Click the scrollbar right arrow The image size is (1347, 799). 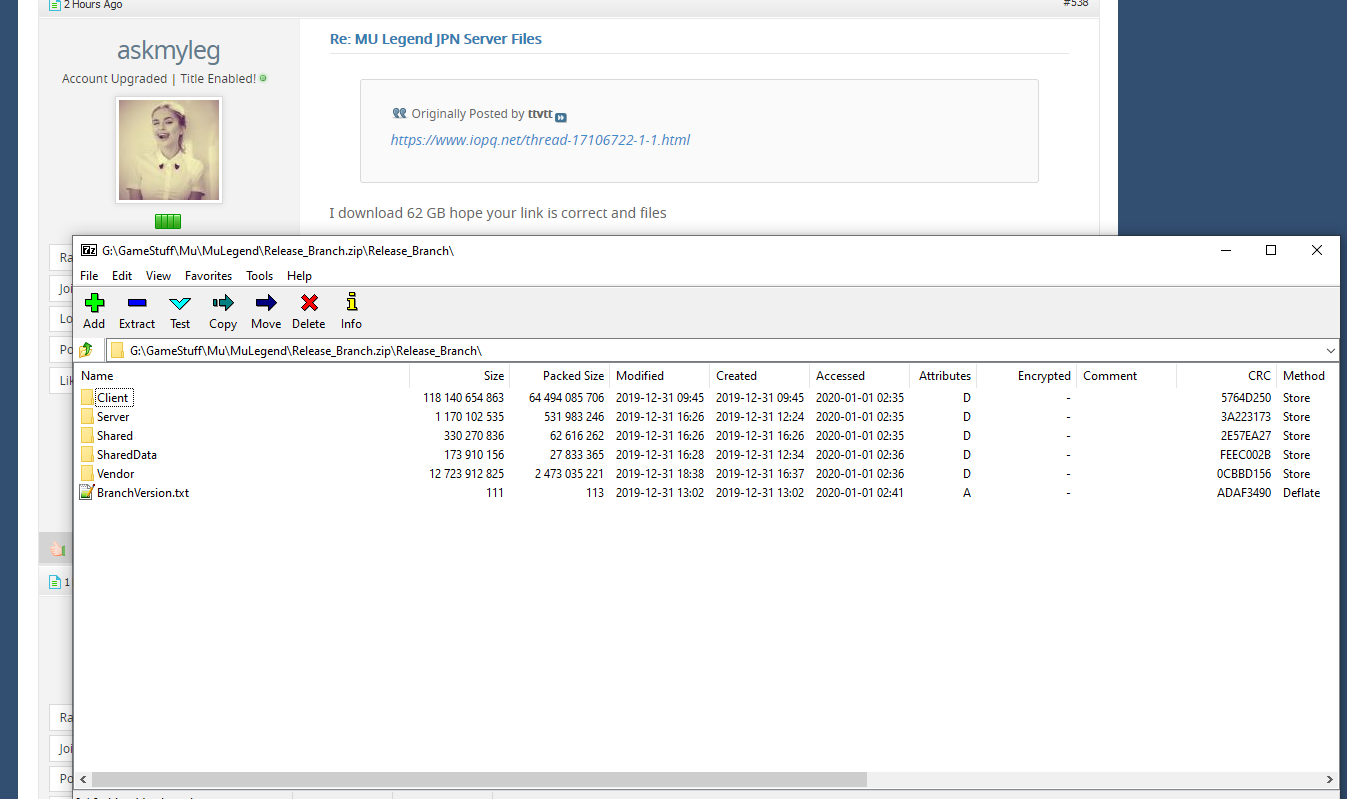1330,779
